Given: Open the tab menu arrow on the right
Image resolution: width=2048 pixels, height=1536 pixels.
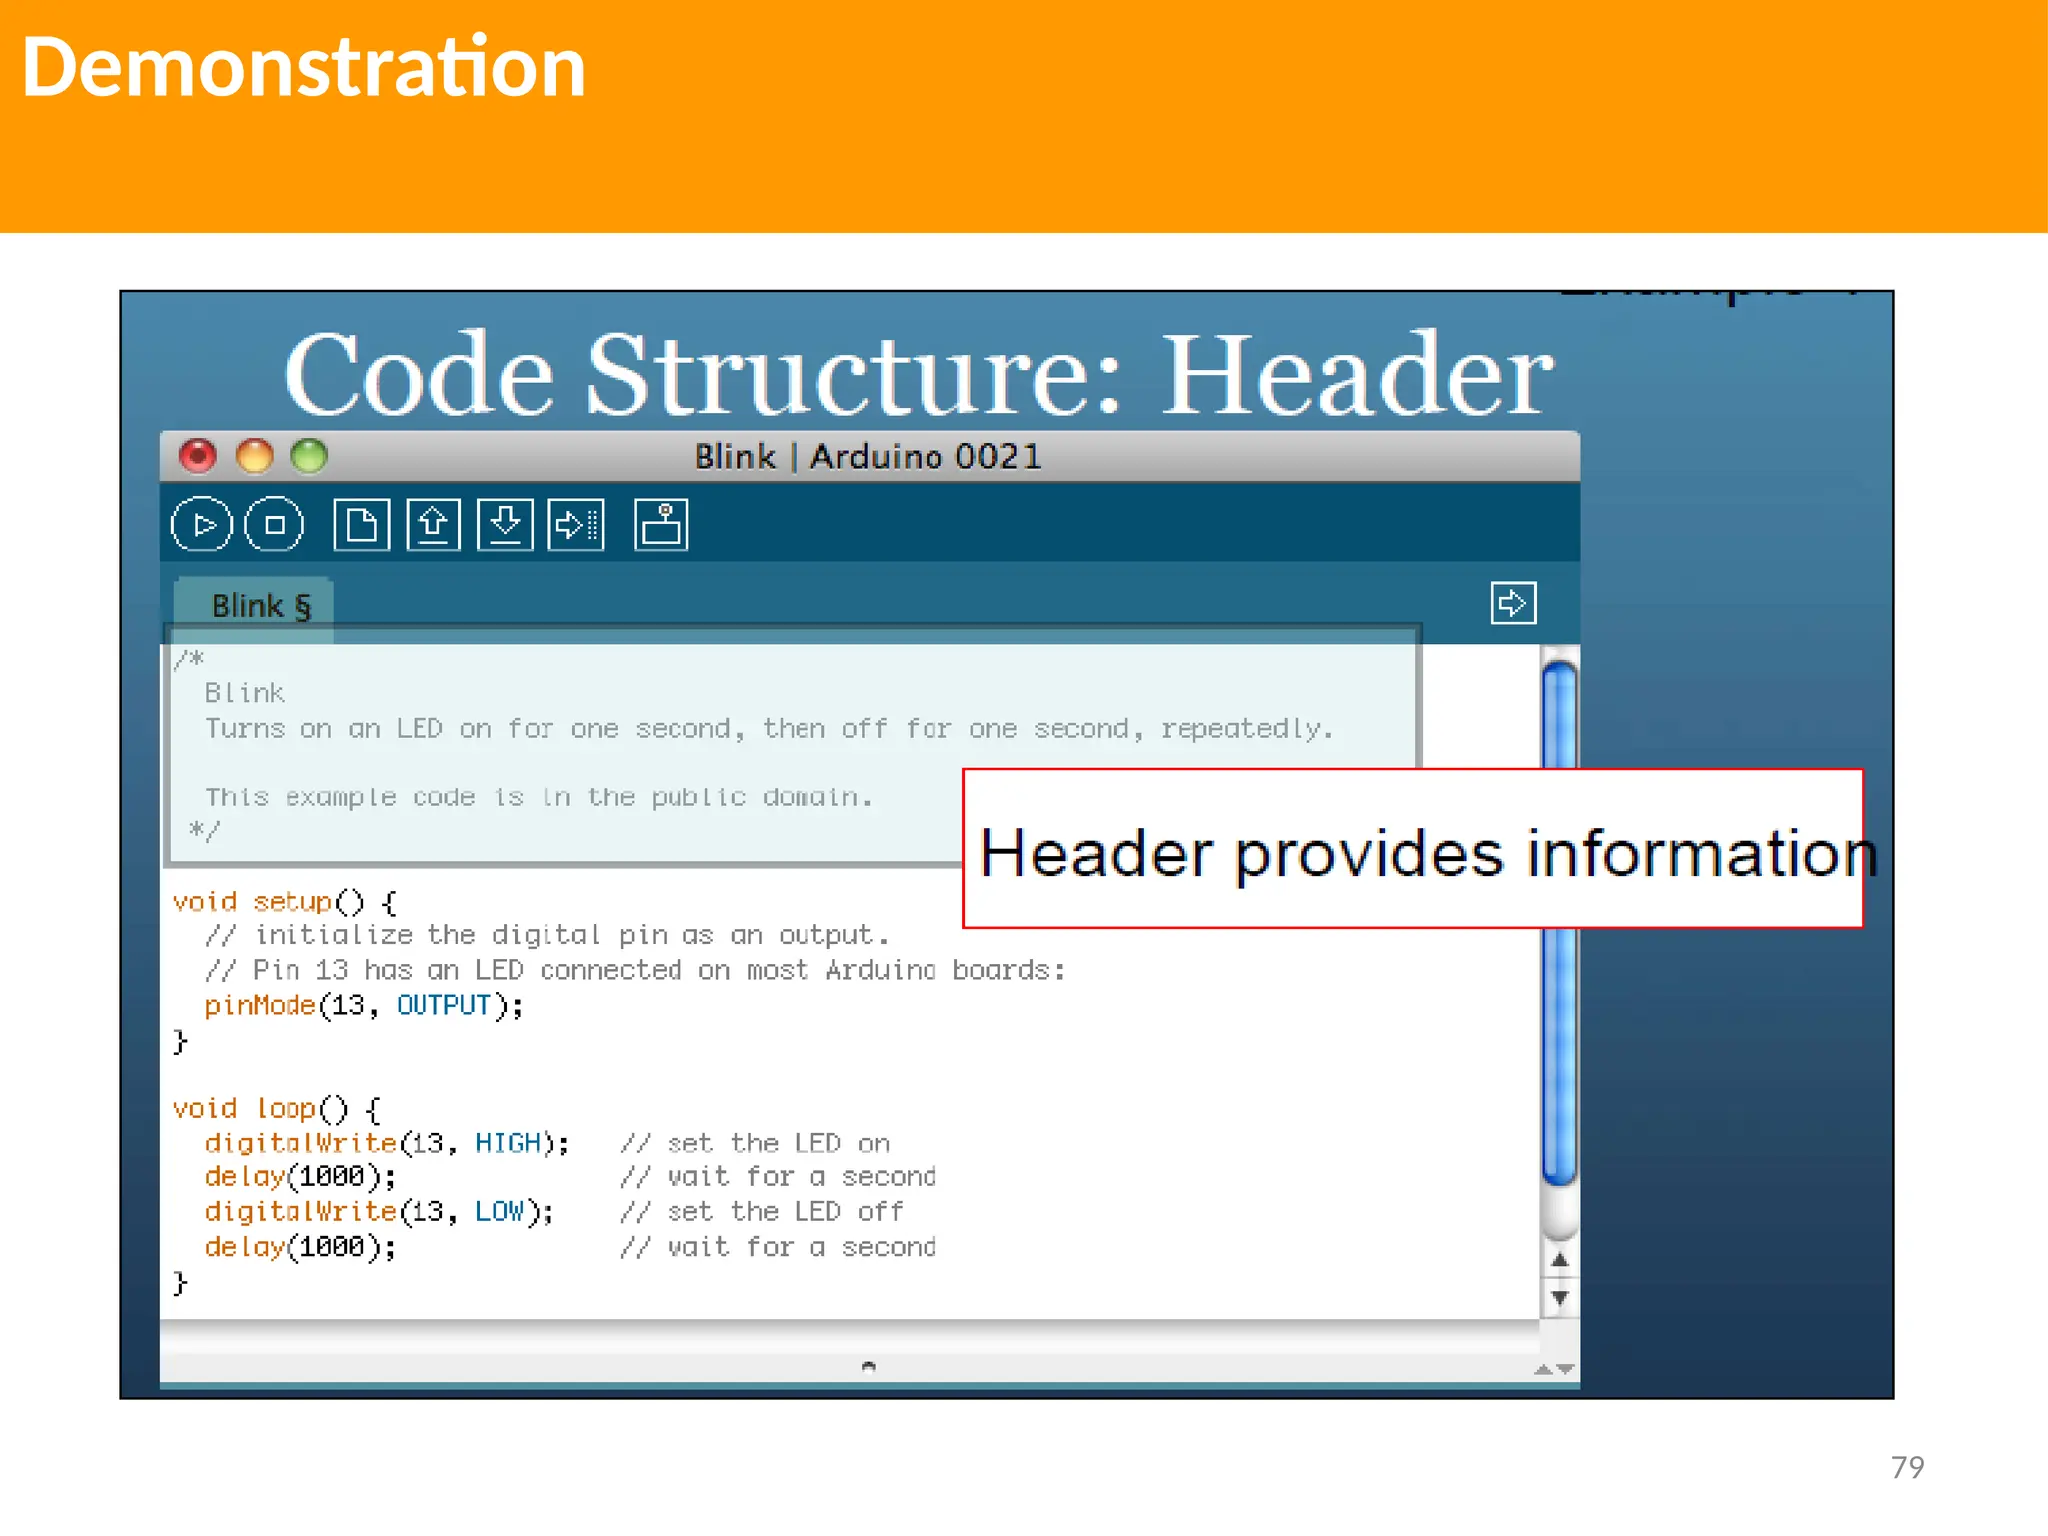Looking at the screenshot, I should tap(1512, 603).
